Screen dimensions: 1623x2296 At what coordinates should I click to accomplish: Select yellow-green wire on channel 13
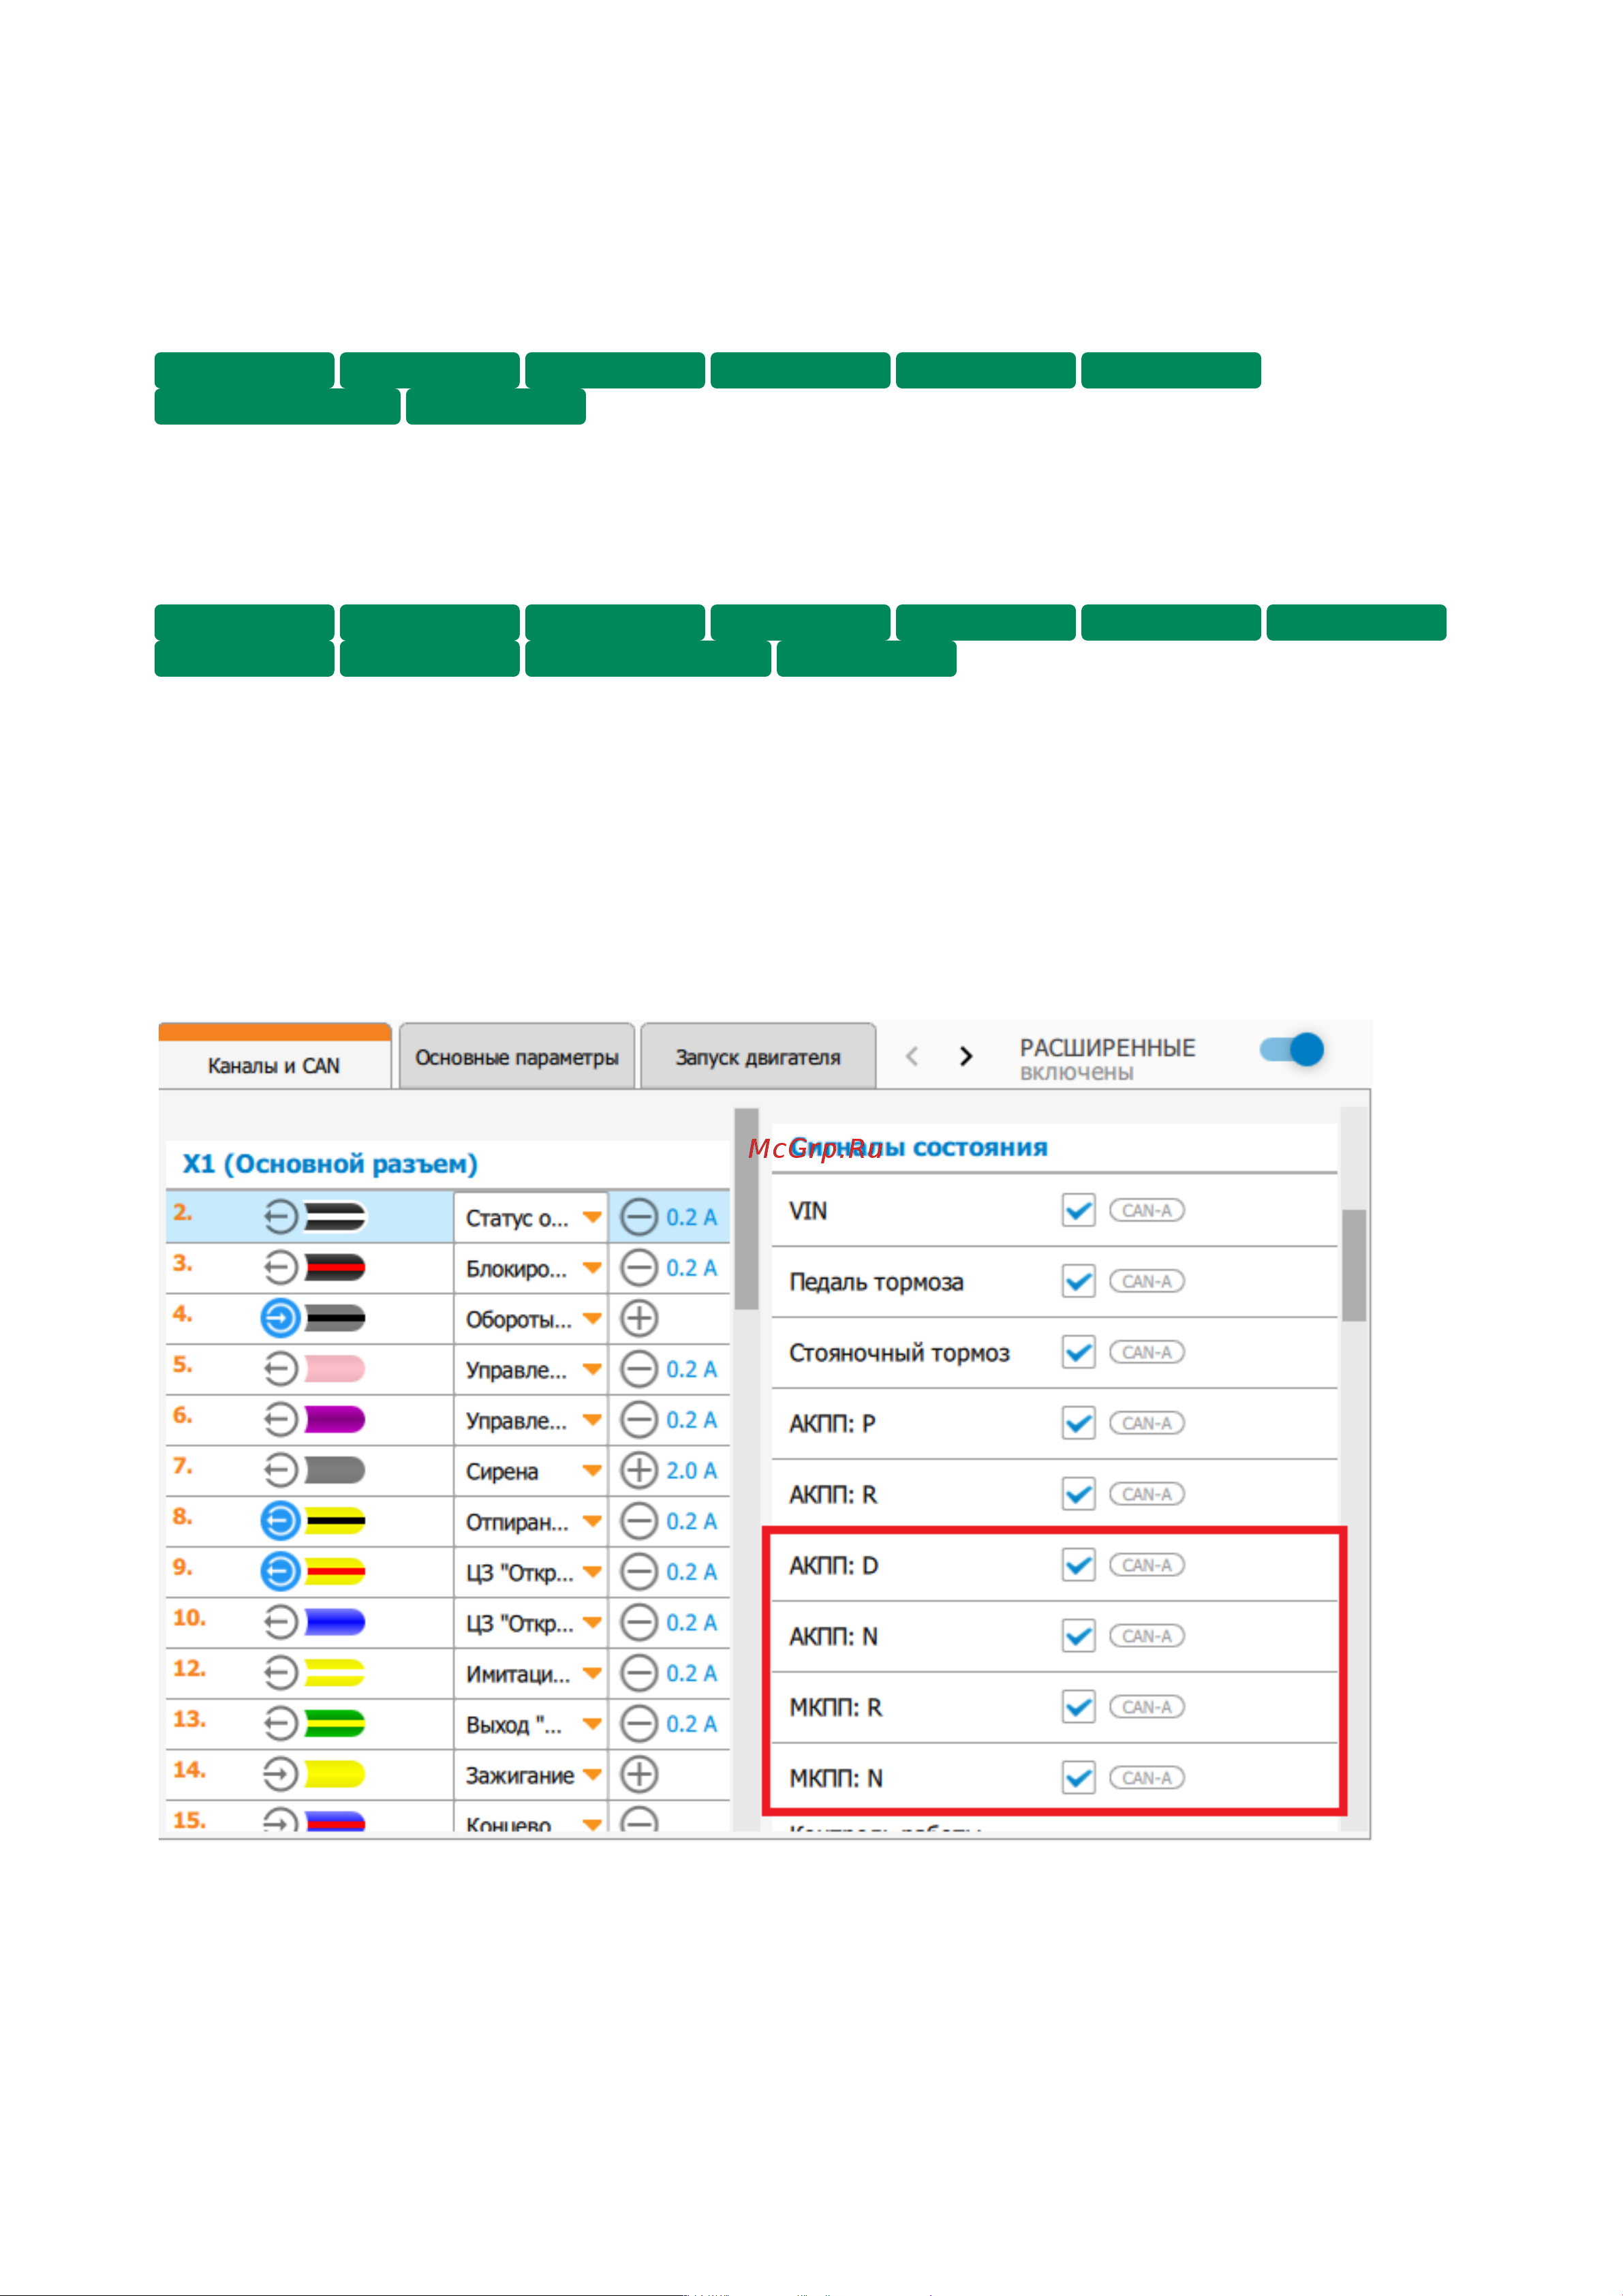(x=335, y=1724)
